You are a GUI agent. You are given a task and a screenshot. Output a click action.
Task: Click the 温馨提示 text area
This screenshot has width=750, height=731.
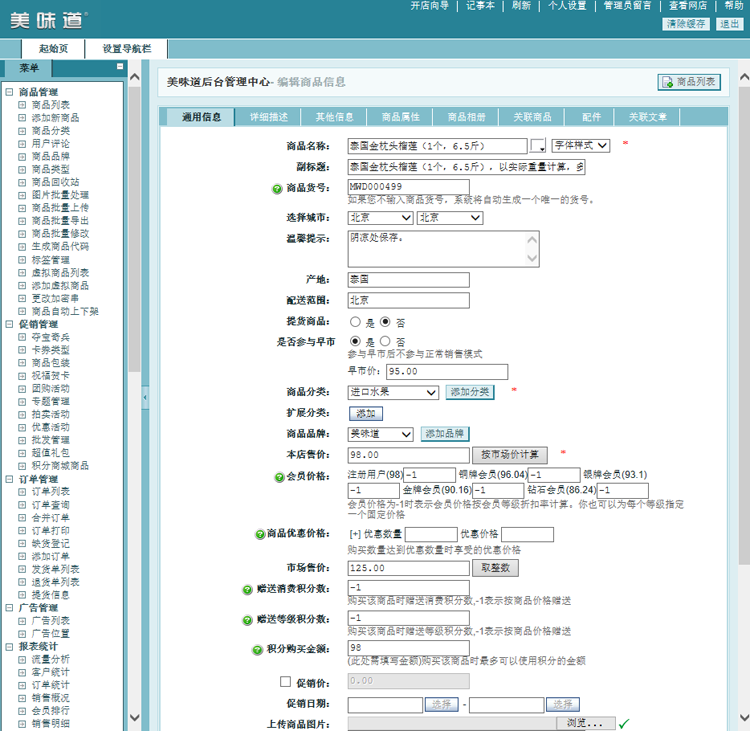click(x=443, y=249)
